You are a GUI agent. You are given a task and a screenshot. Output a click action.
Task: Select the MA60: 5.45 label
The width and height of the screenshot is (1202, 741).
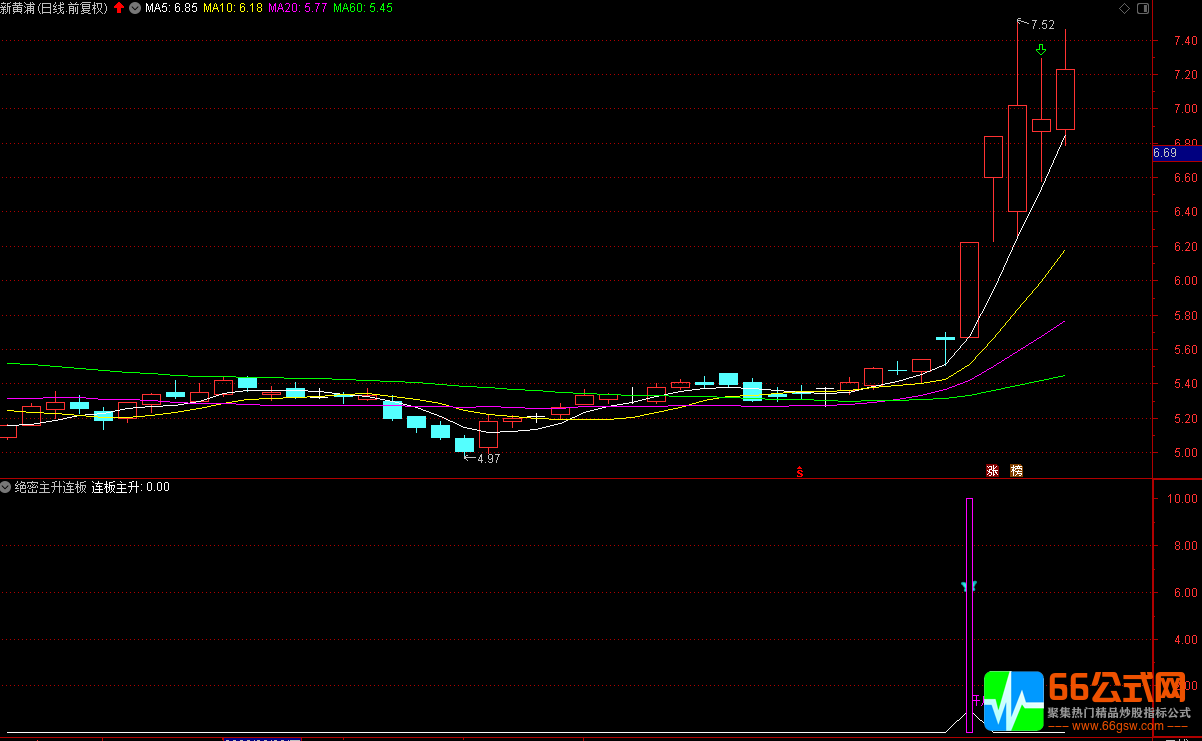[x=363, y=8]
